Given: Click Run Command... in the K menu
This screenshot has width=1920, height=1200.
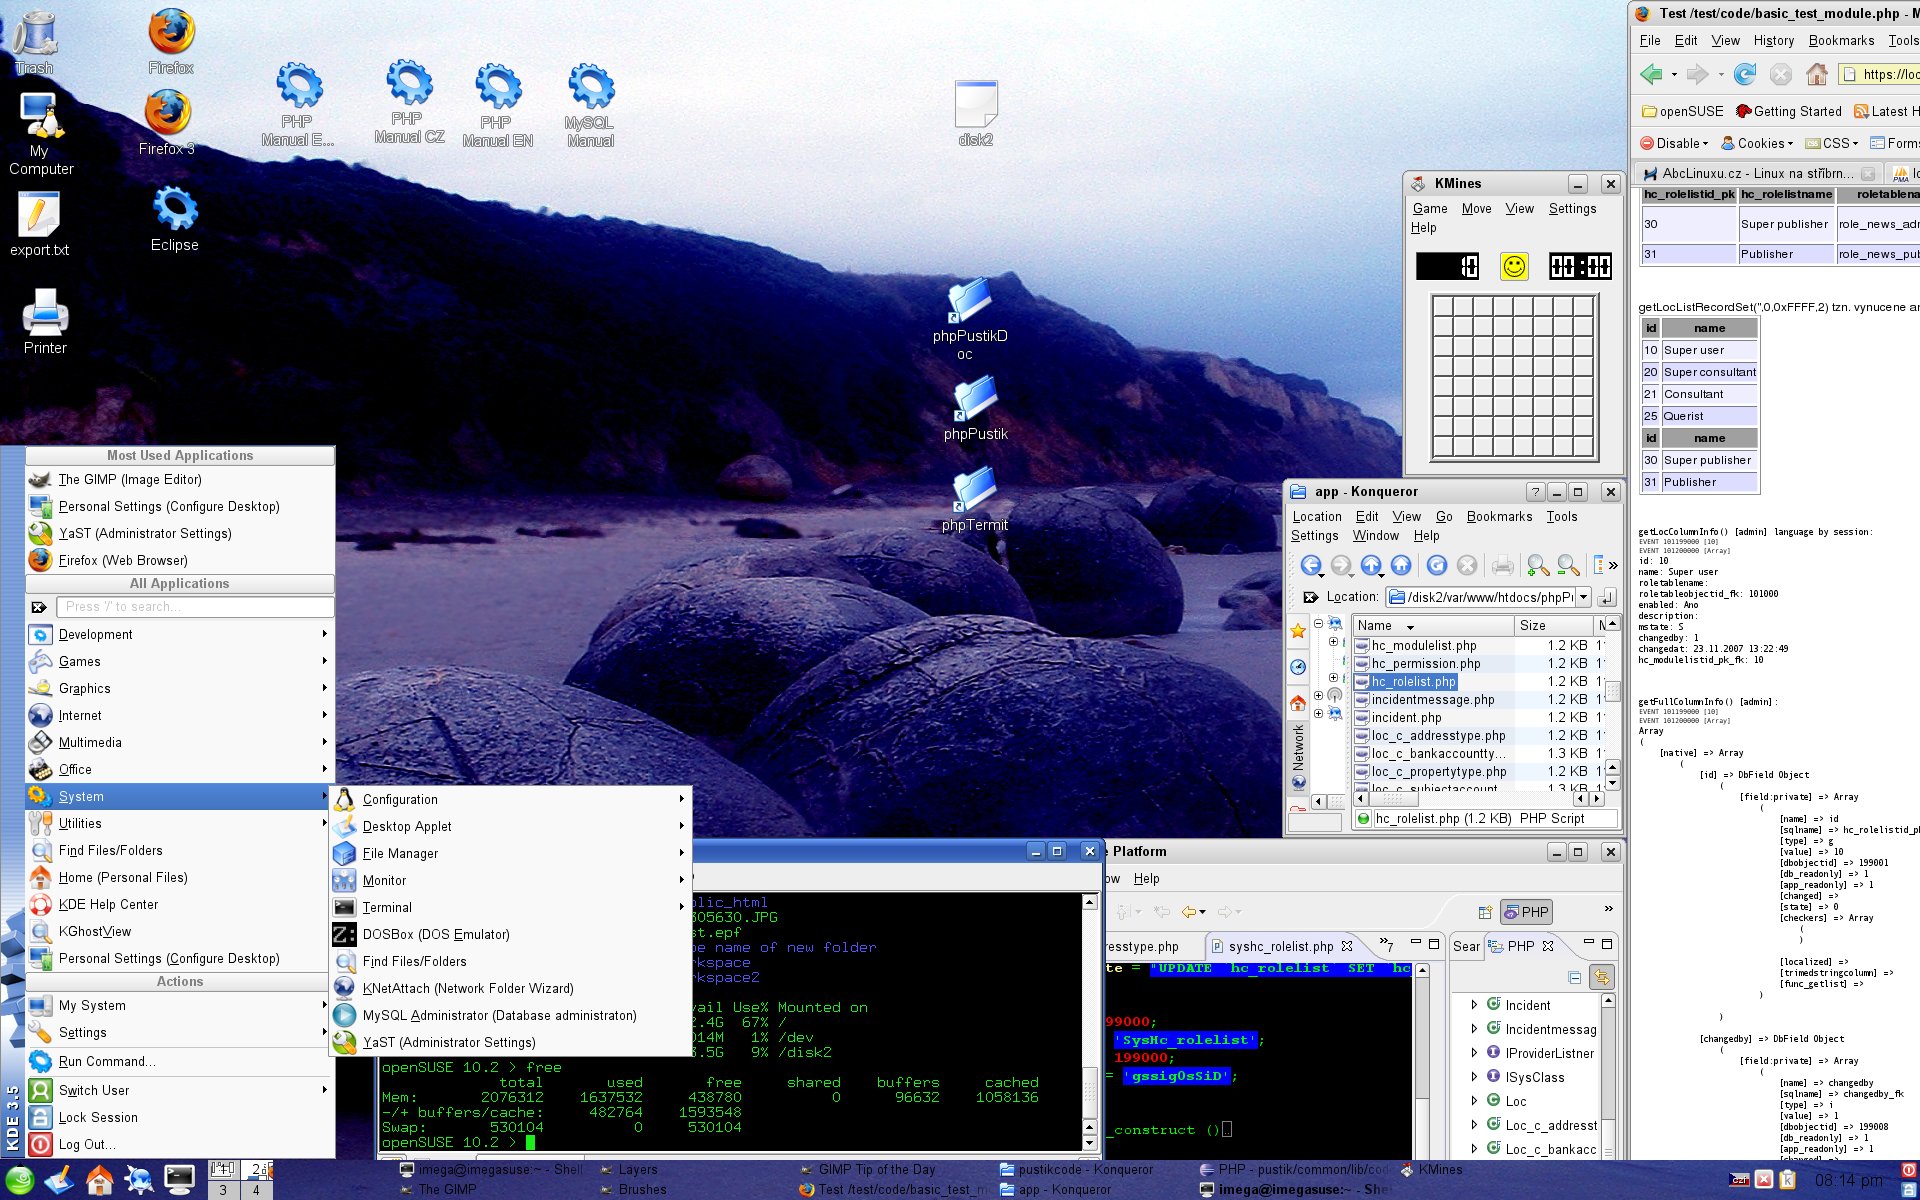Looking at the screenshot, I should pyautogui.click(x=180, y=1061).
